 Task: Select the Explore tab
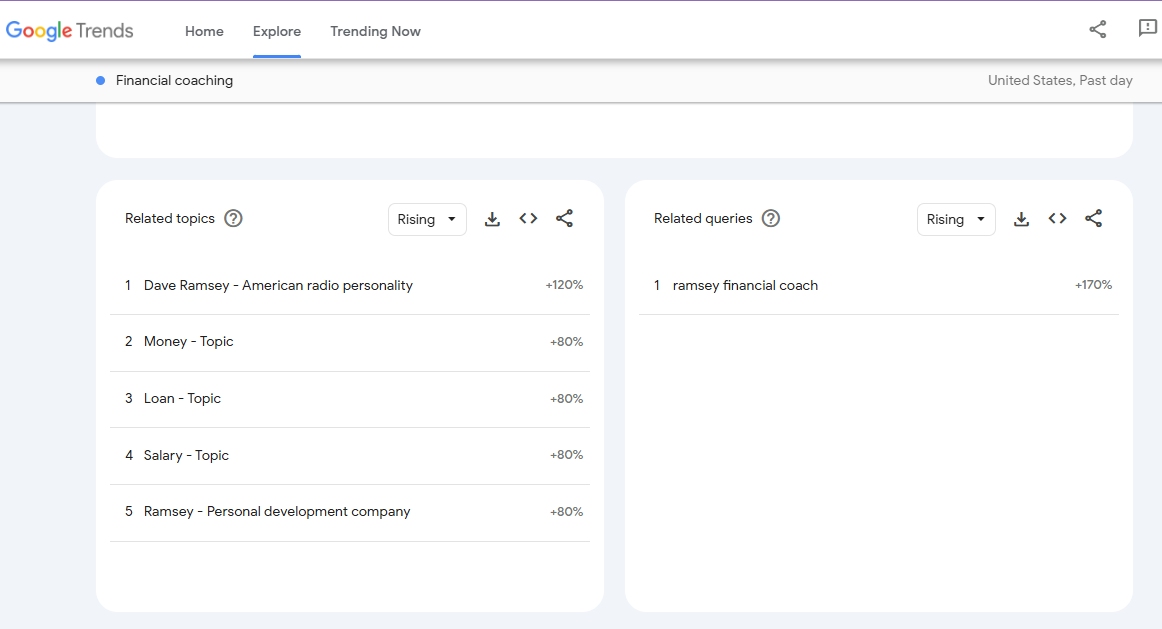(x=276, y=31)
